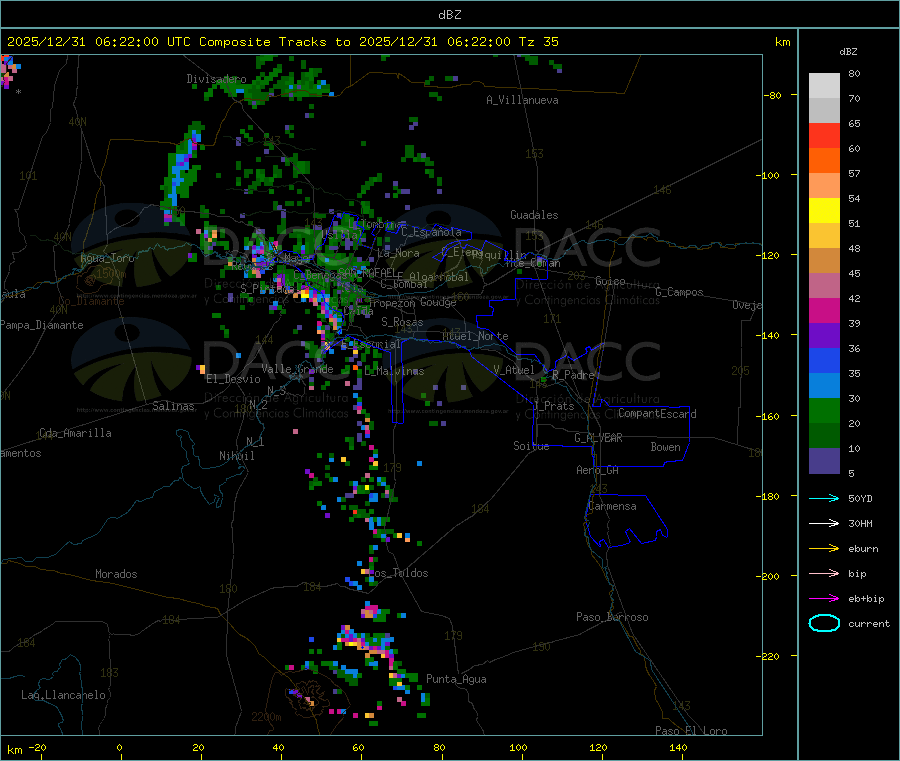This screenshot has height=761, width=900.
Task: Click the 'V_Atuel' map label
Action: 514,370
